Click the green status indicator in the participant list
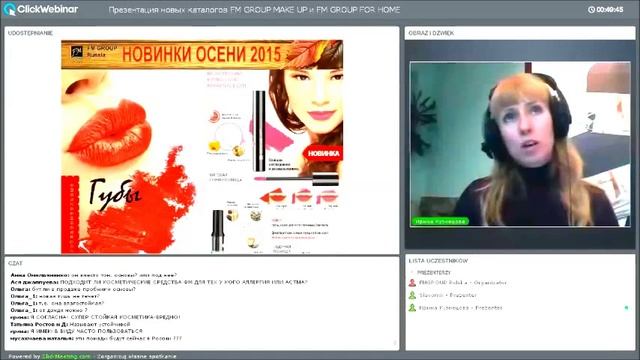 click(x=626, y=308)
